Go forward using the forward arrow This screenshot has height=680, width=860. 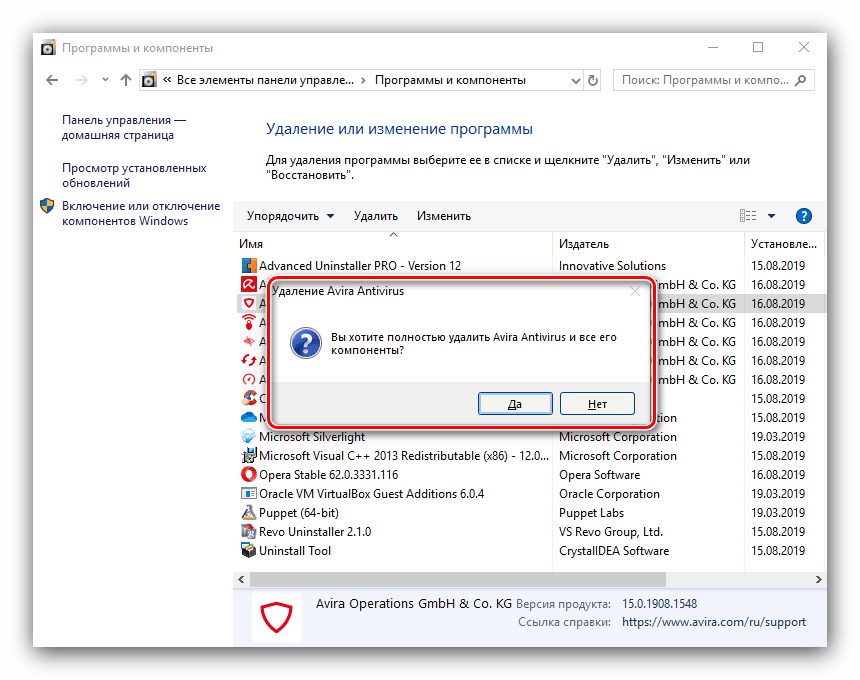[82, 80]
